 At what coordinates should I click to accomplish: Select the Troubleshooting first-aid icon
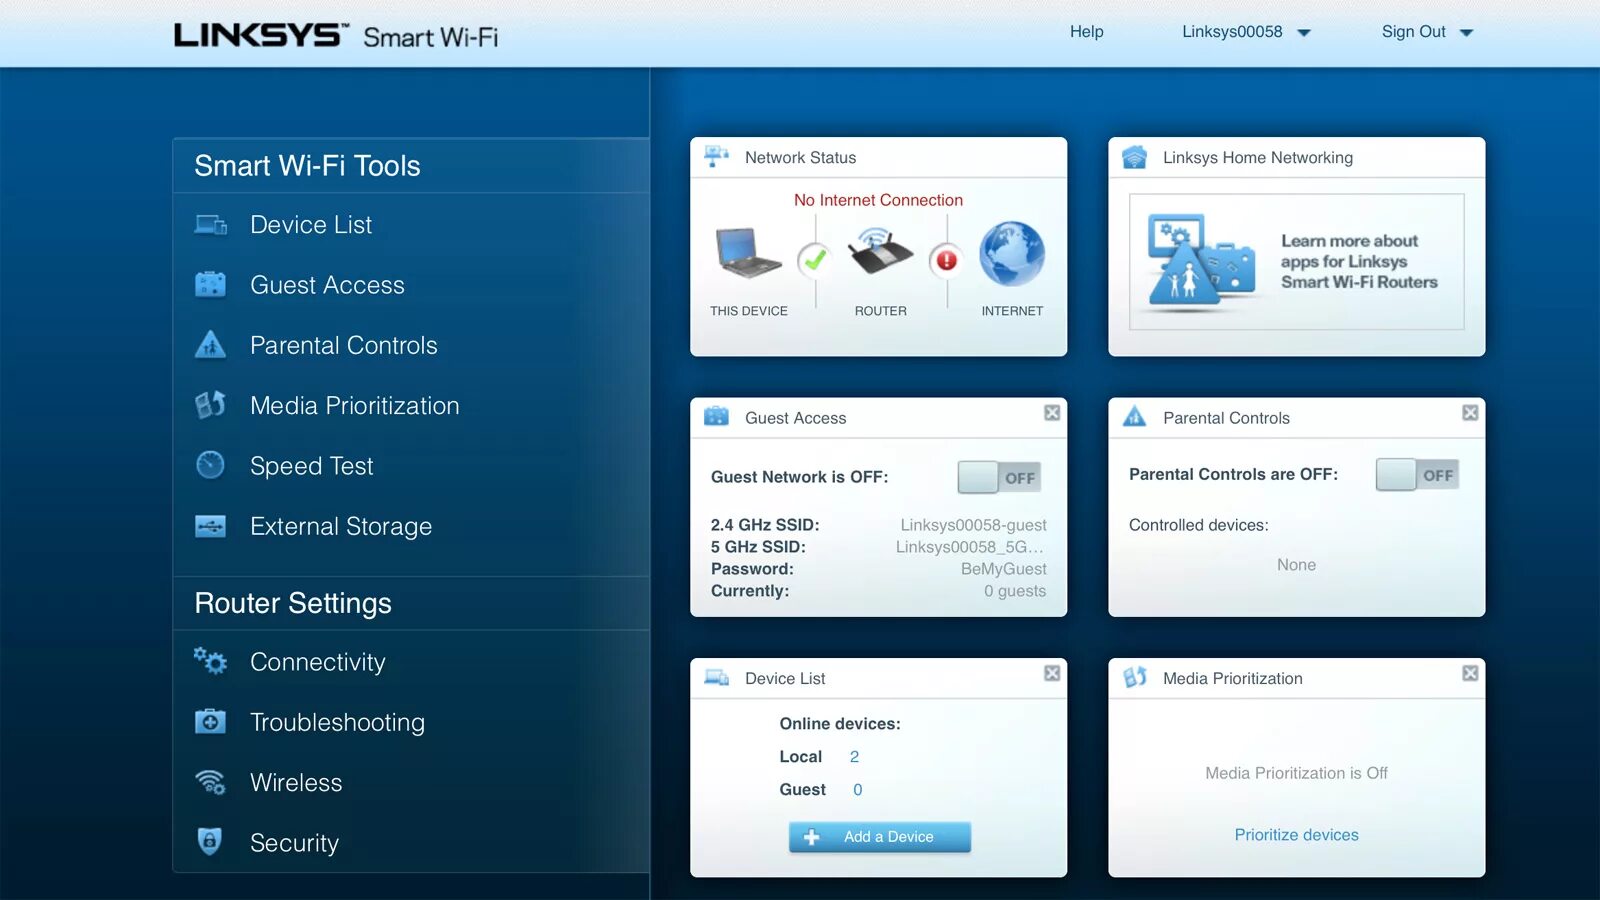(x=210, y=721)
